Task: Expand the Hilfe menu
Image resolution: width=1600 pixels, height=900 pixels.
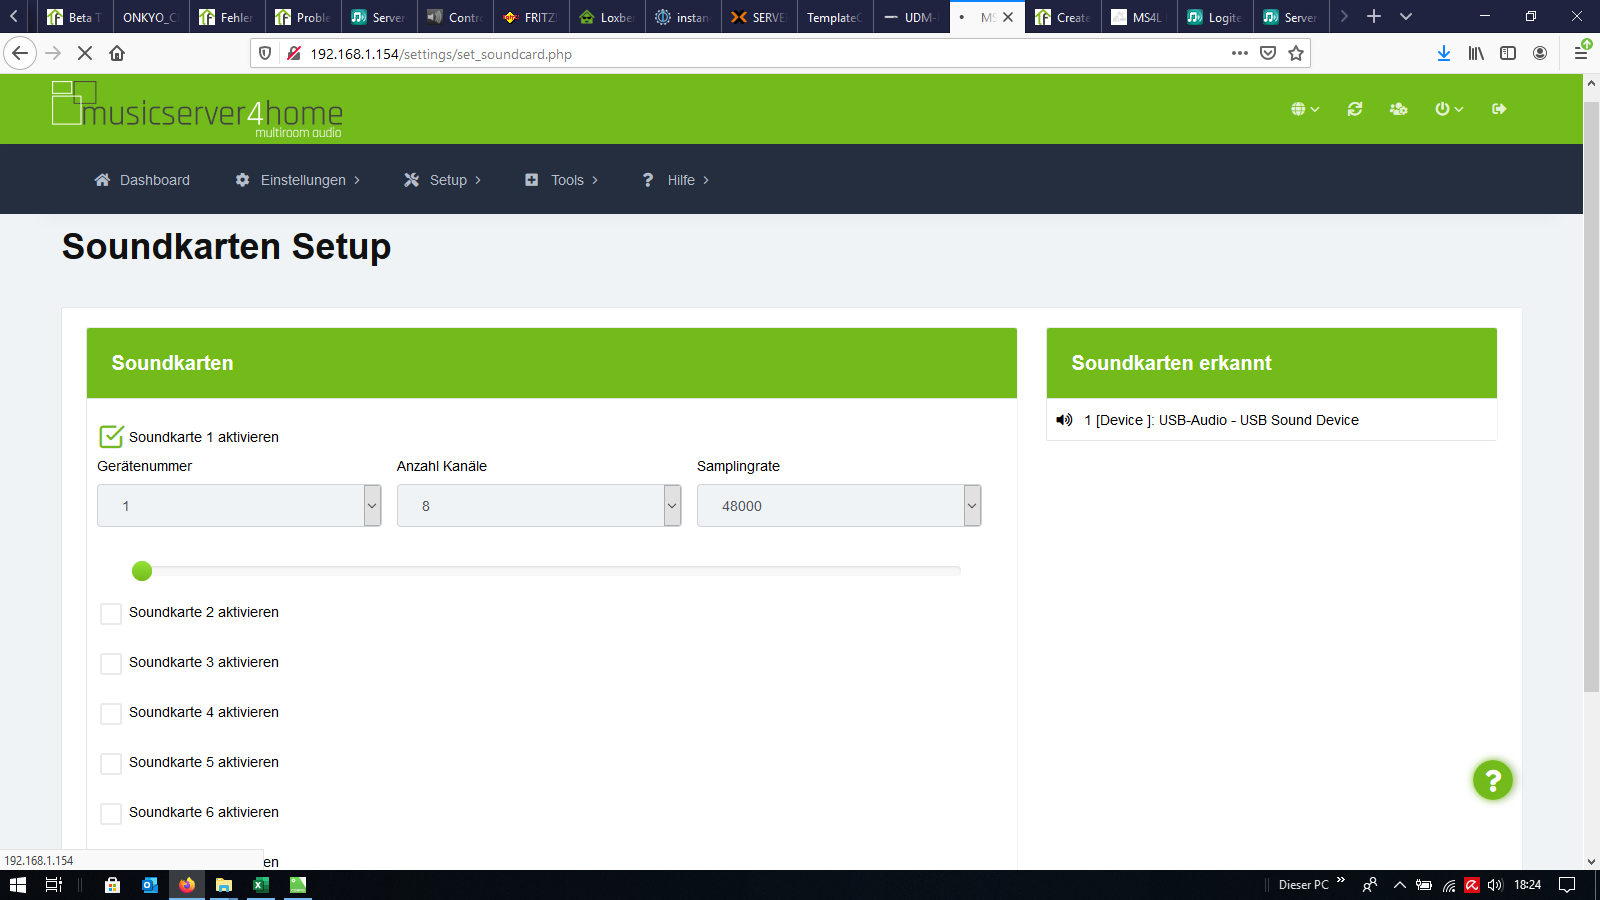Action: (x=675, y=180)
